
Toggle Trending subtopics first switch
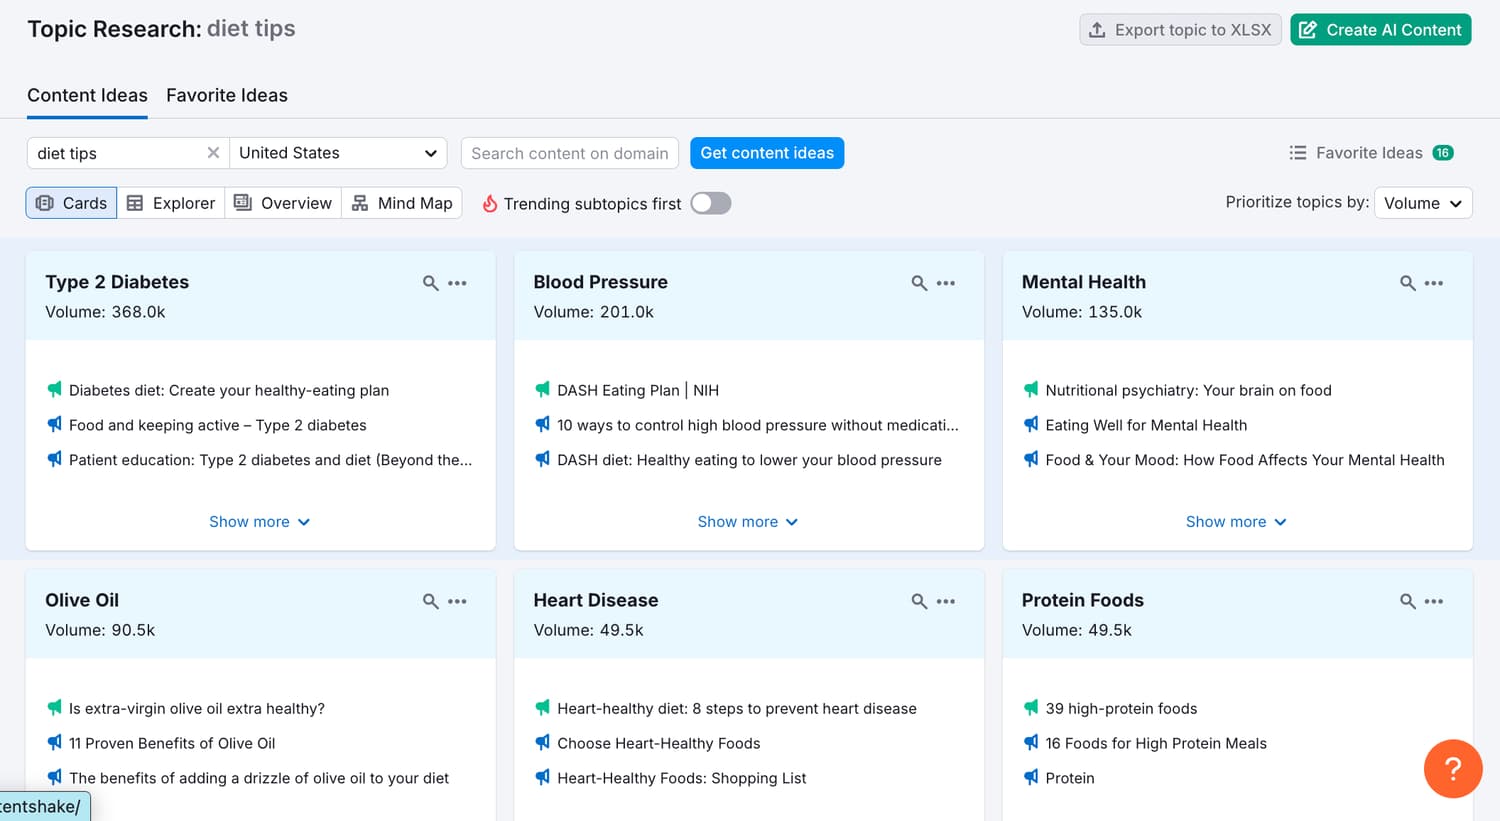click(711, 203)
